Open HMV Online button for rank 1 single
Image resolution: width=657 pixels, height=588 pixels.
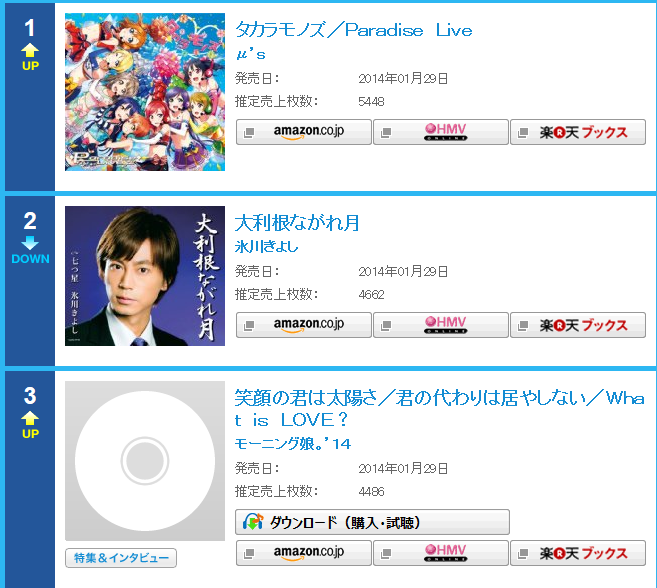point(441,132)
